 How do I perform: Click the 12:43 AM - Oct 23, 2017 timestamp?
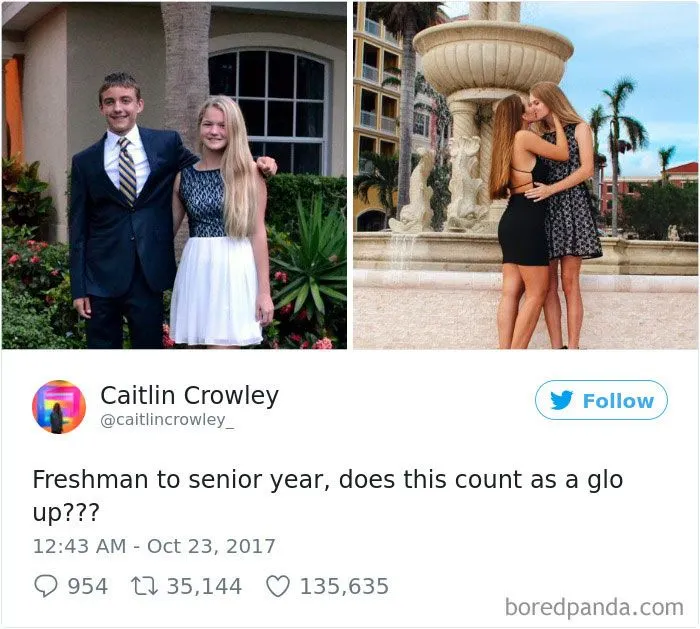pyautogui.click(x=154, y=546)
